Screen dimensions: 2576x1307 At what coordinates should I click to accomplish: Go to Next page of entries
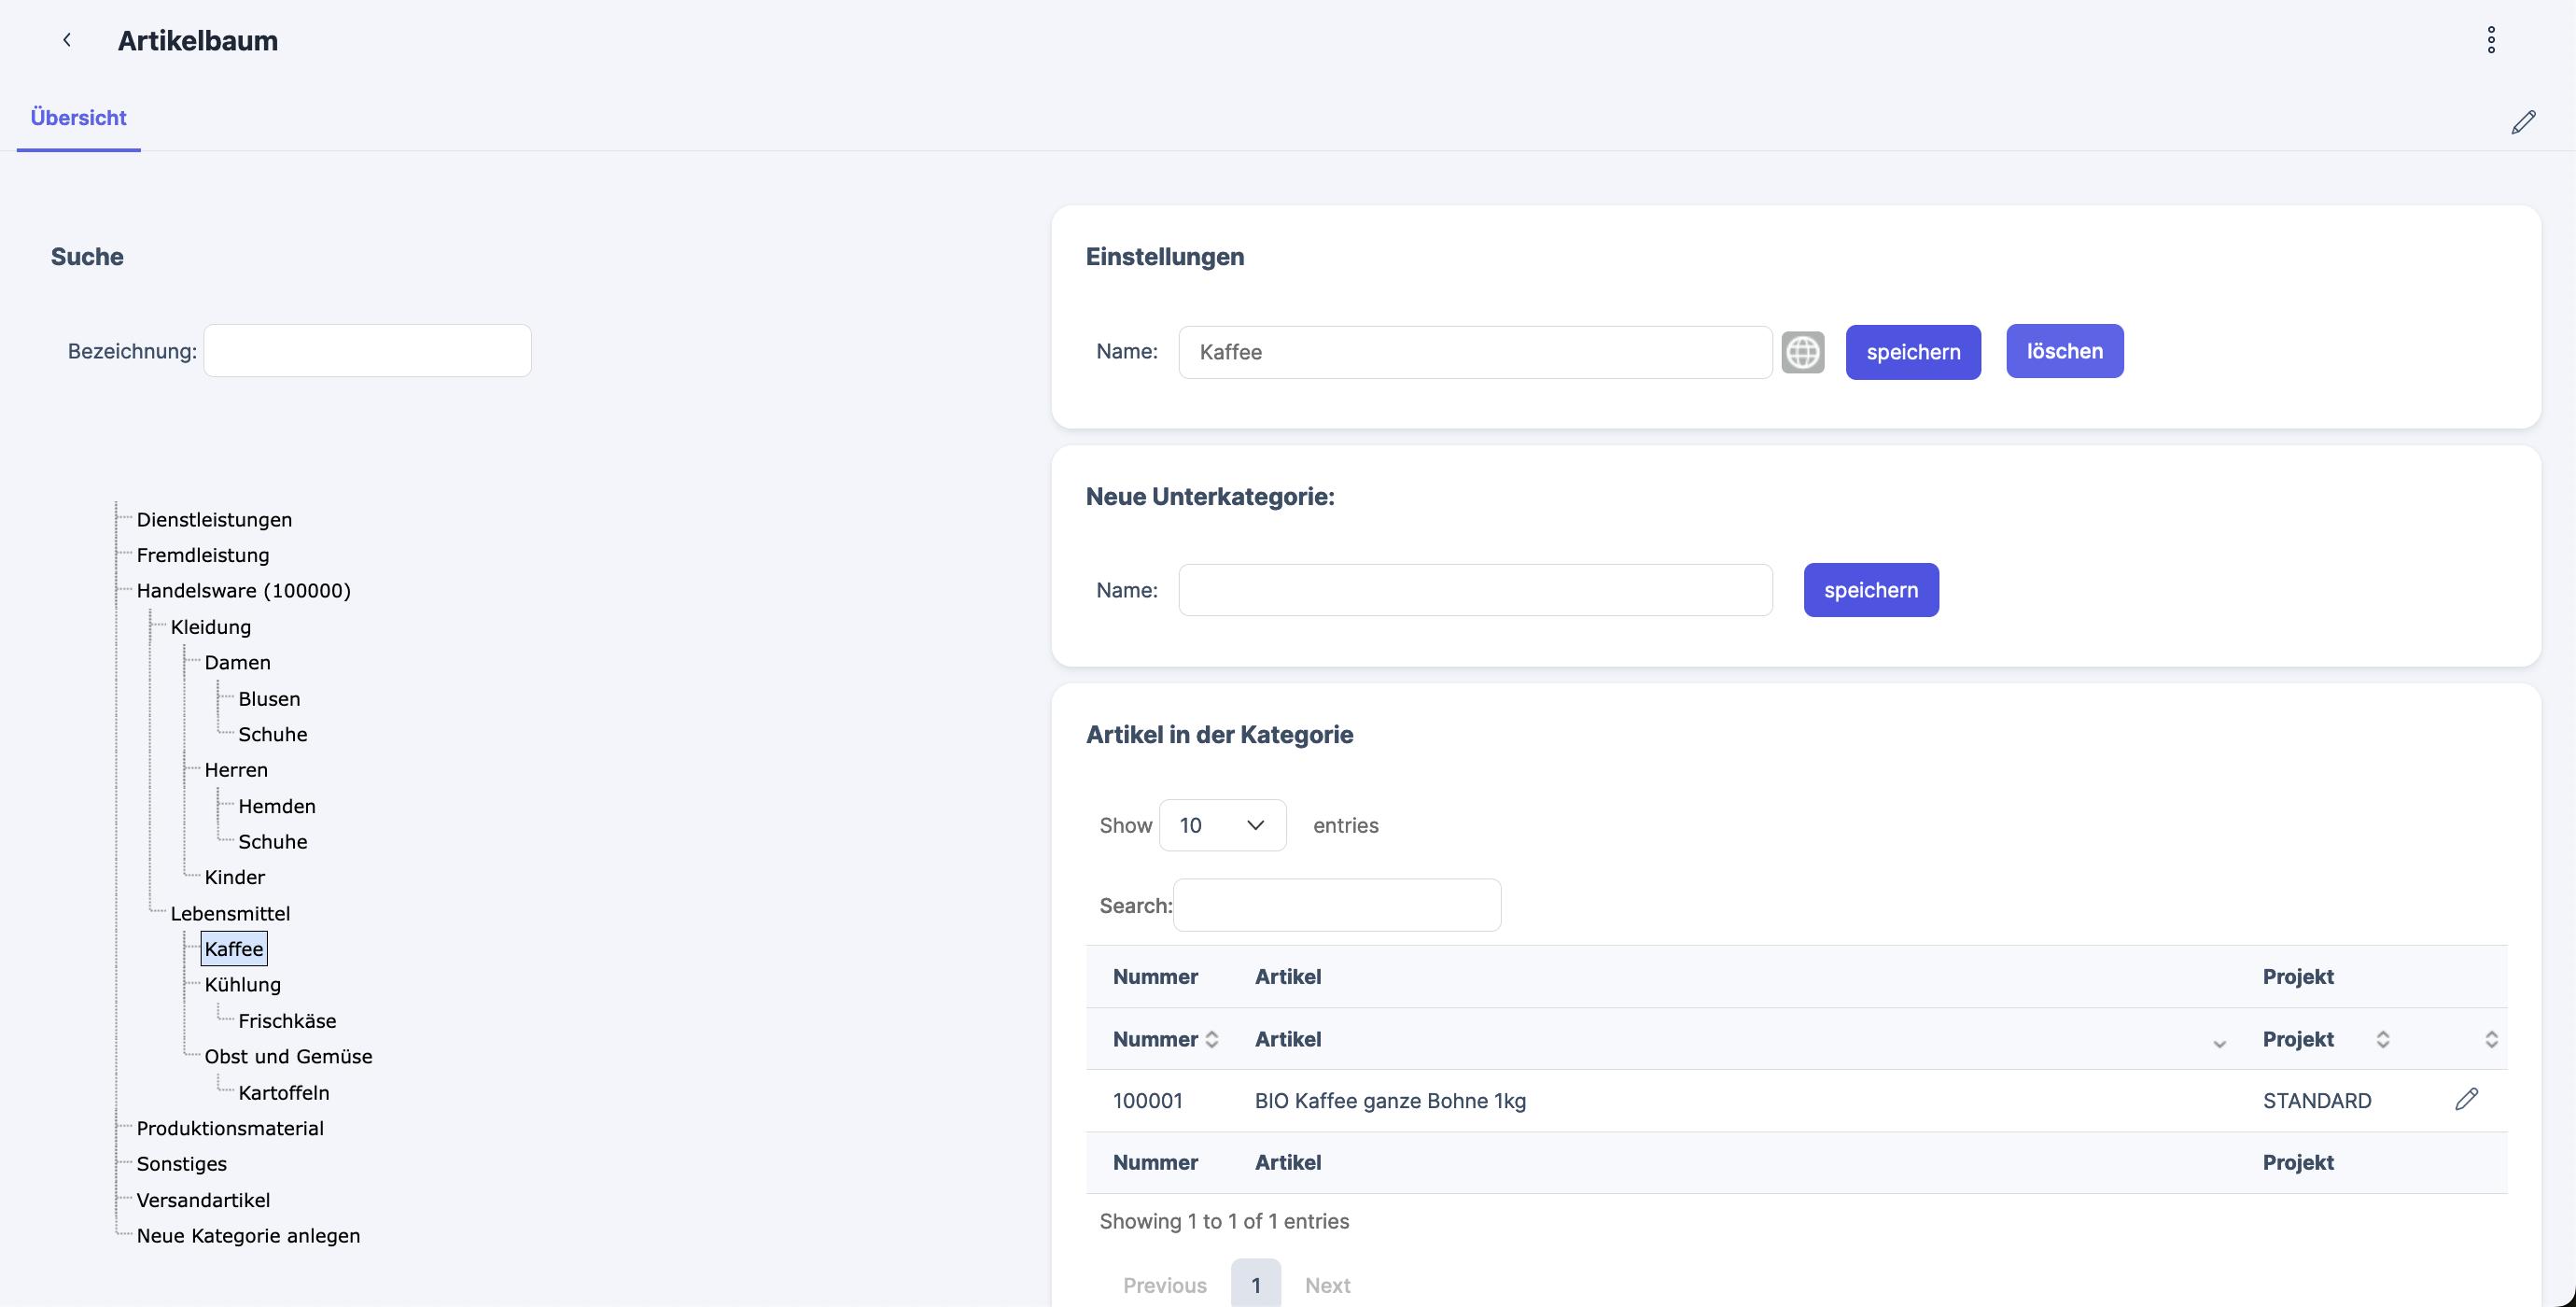pos(1327,1285)
